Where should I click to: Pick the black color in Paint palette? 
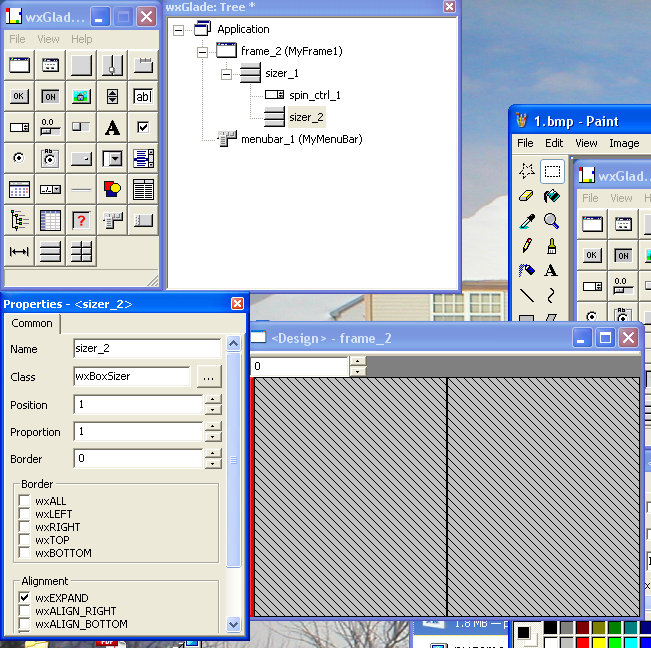click(549, 627)
